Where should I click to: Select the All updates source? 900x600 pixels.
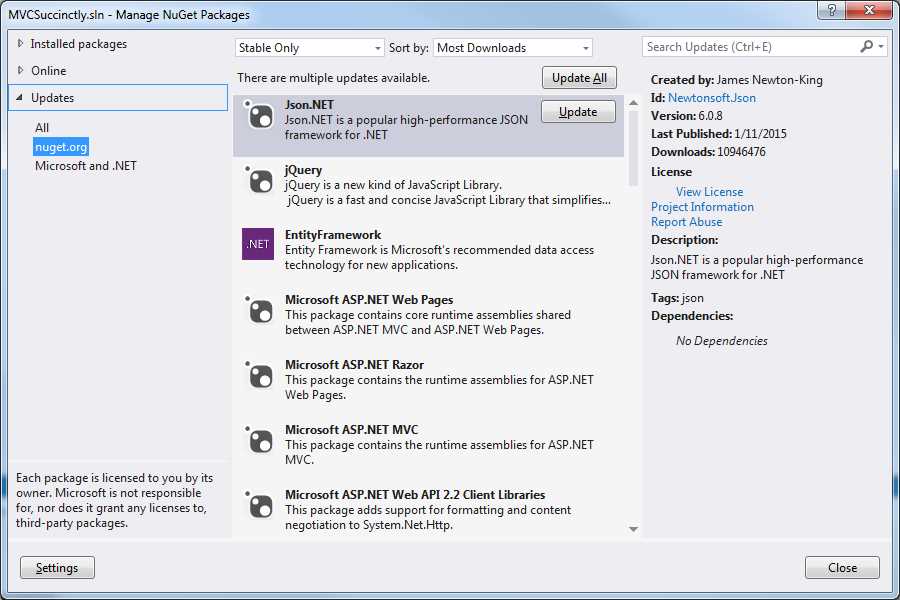click(42, 127)
